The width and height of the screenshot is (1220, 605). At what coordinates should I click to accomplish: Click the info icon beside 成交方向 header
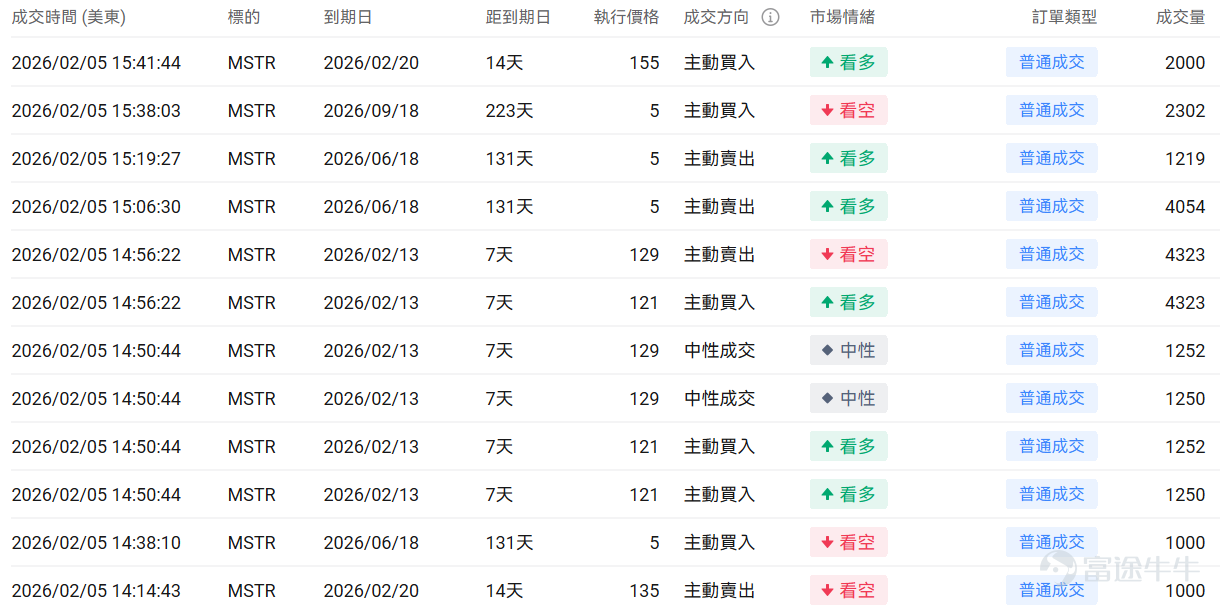pyautogui.click(x=770, y=17)
